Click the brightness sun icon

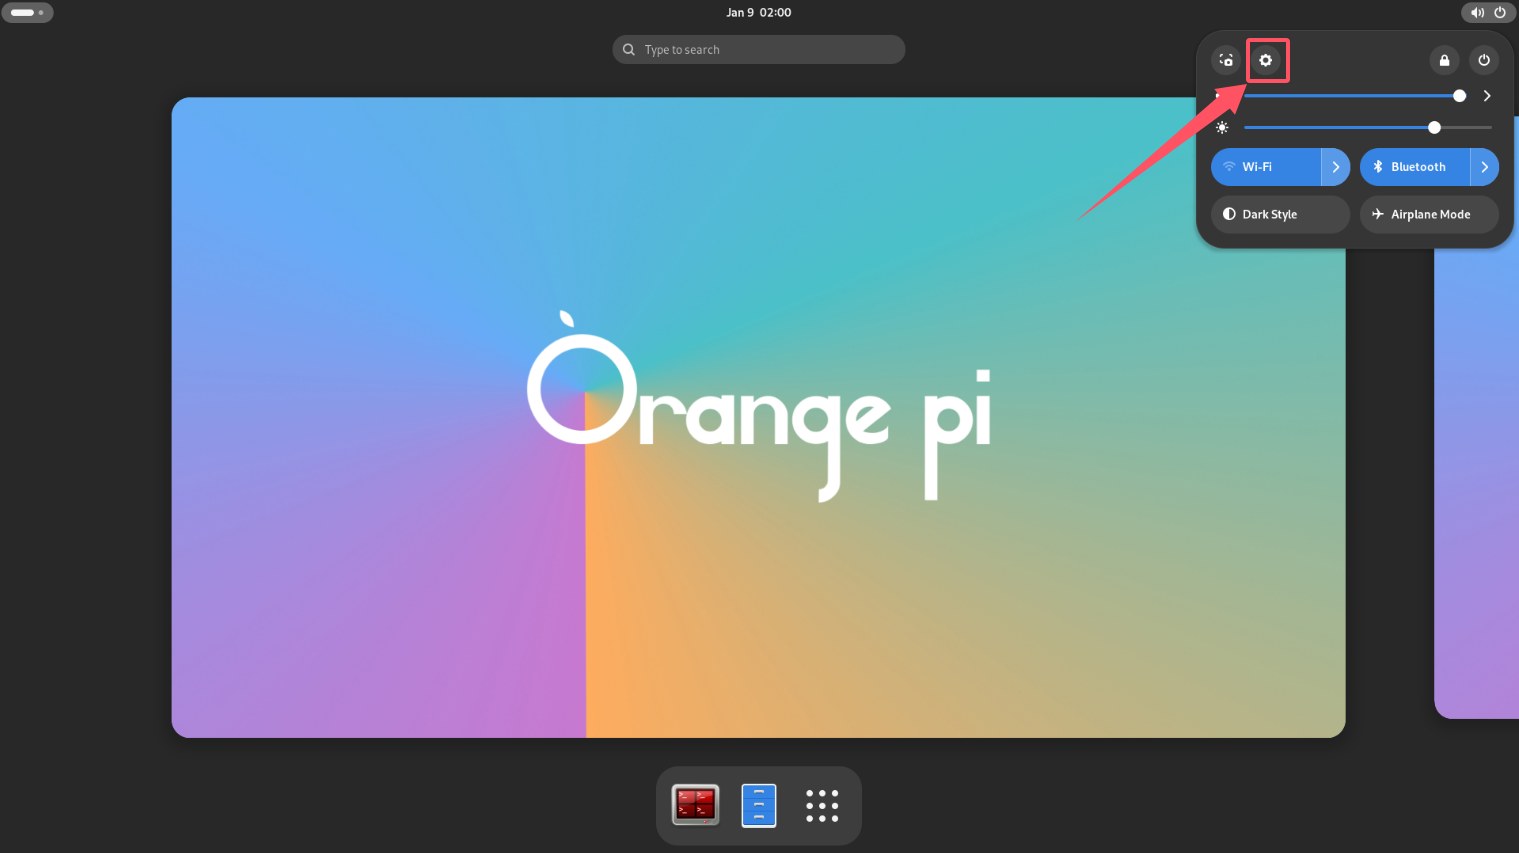pos(1222,127)
